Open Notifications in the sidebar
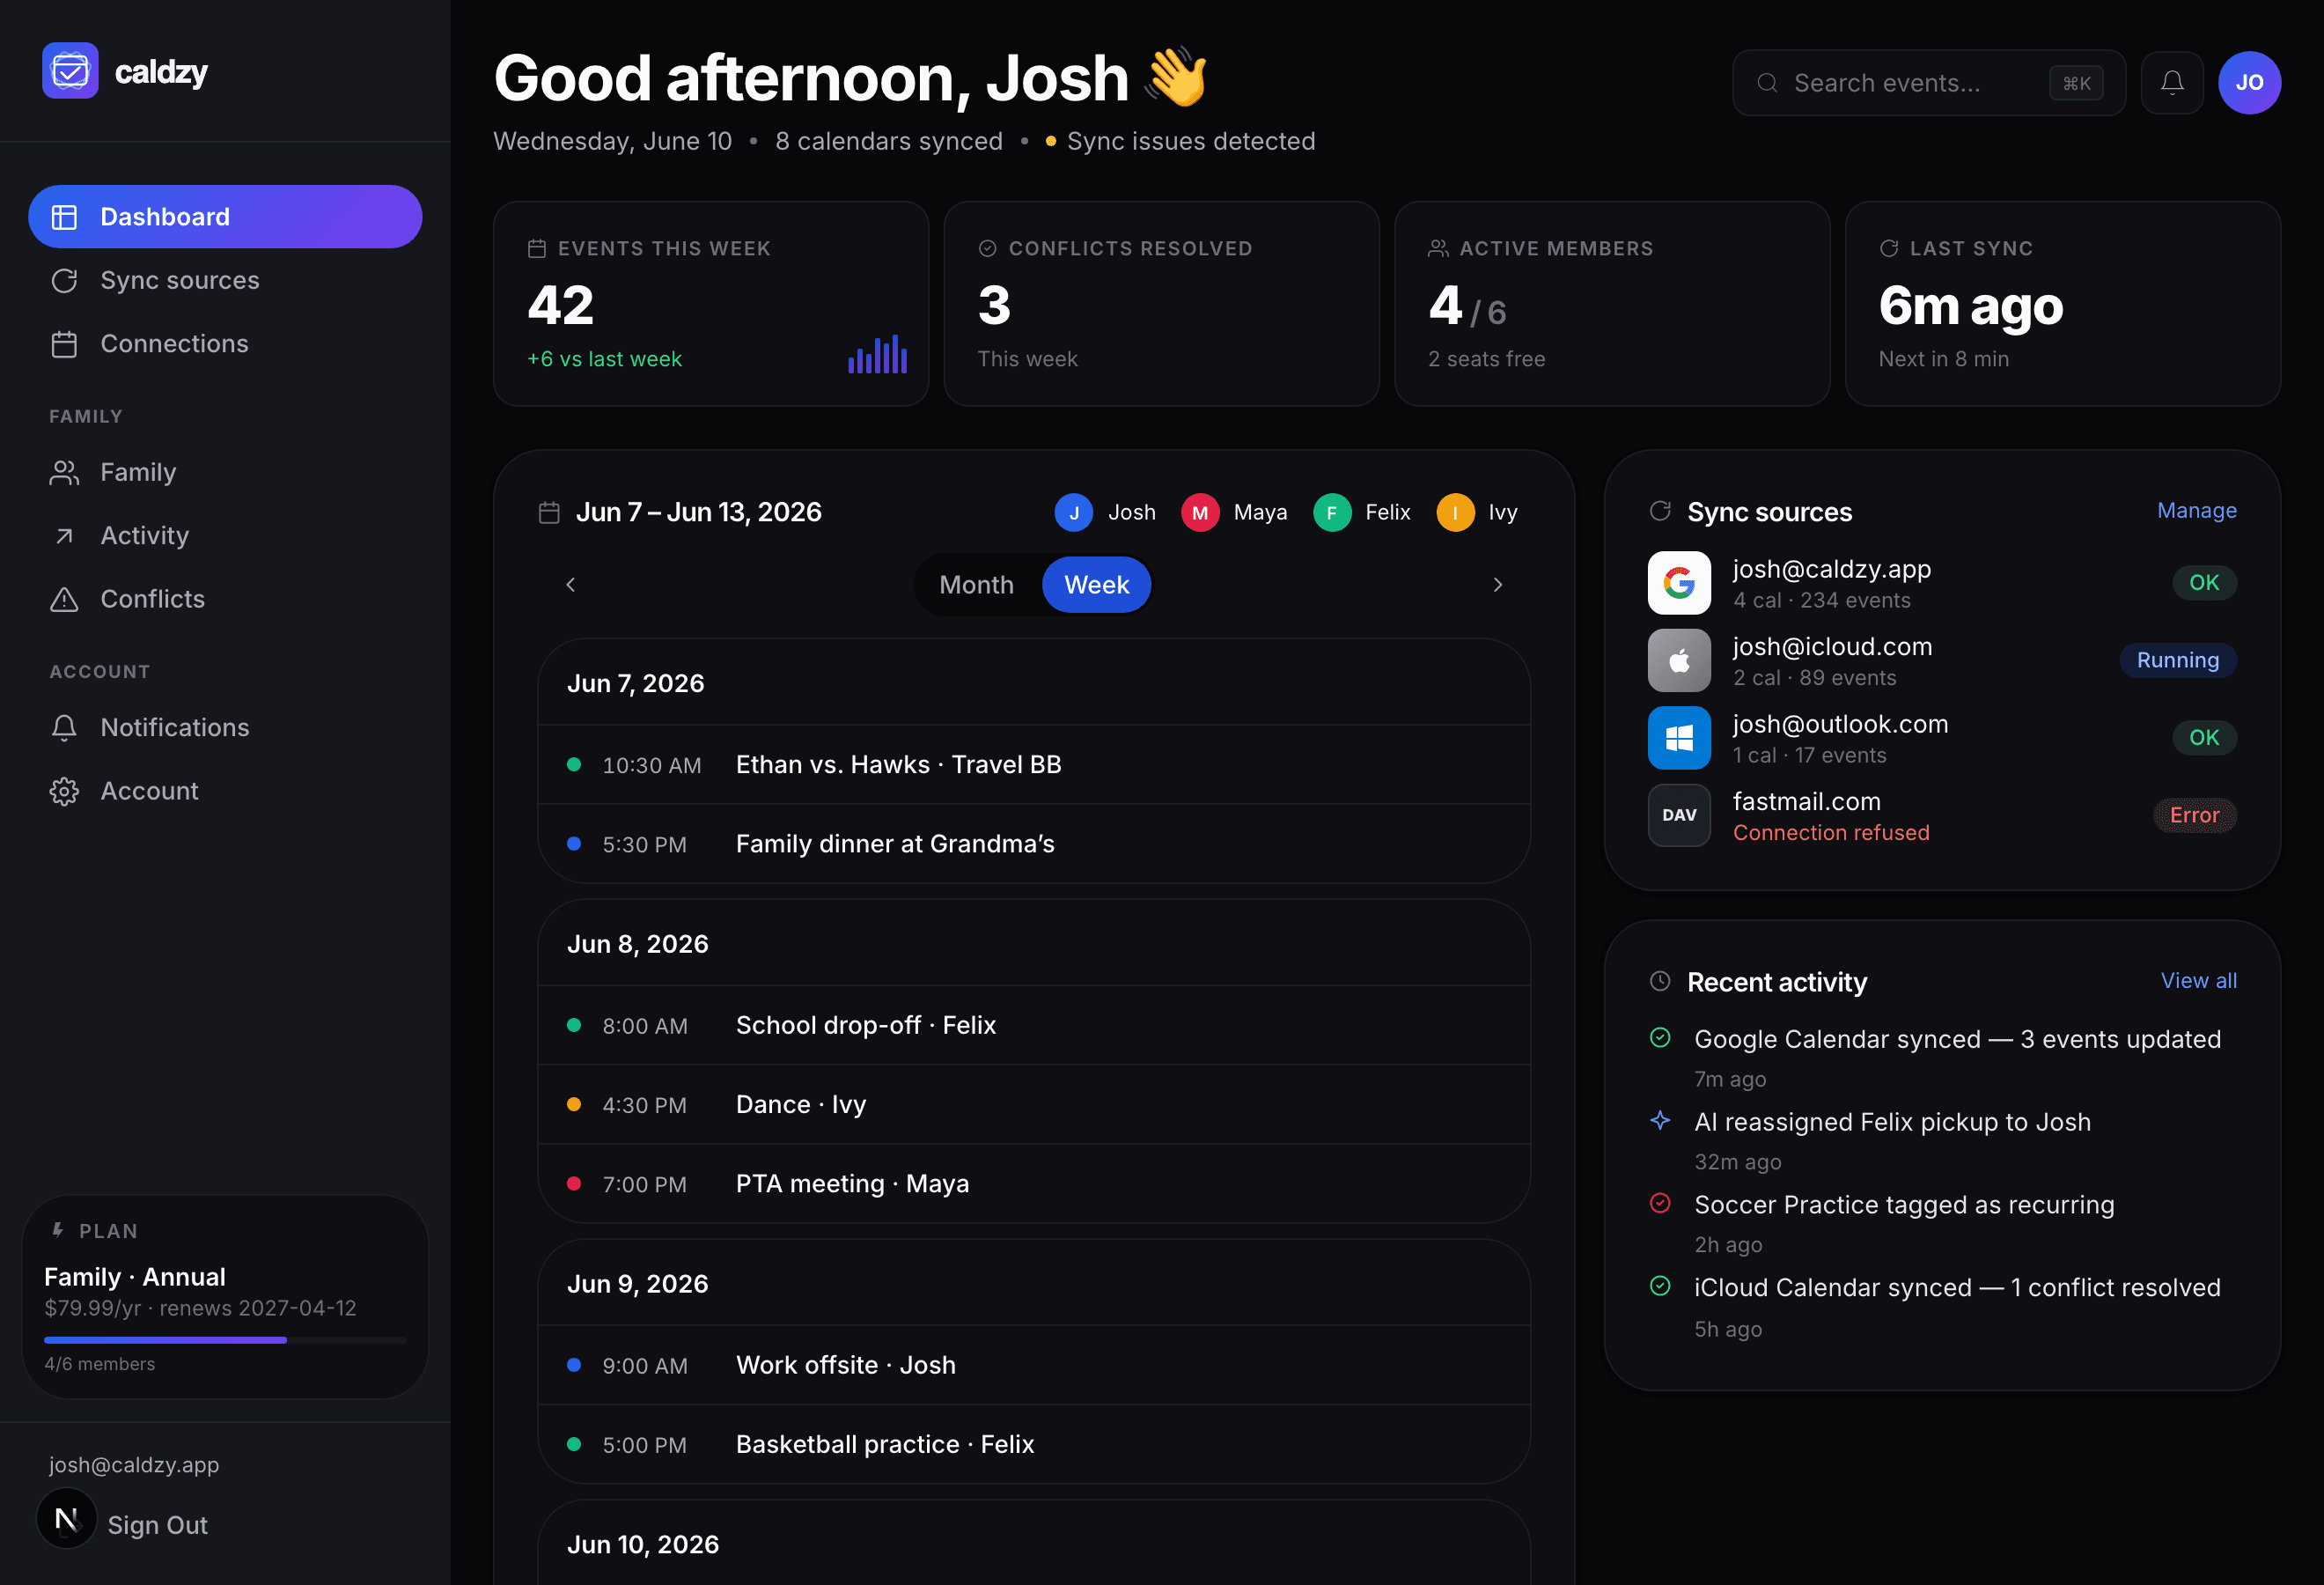 (x=225, y=727)
